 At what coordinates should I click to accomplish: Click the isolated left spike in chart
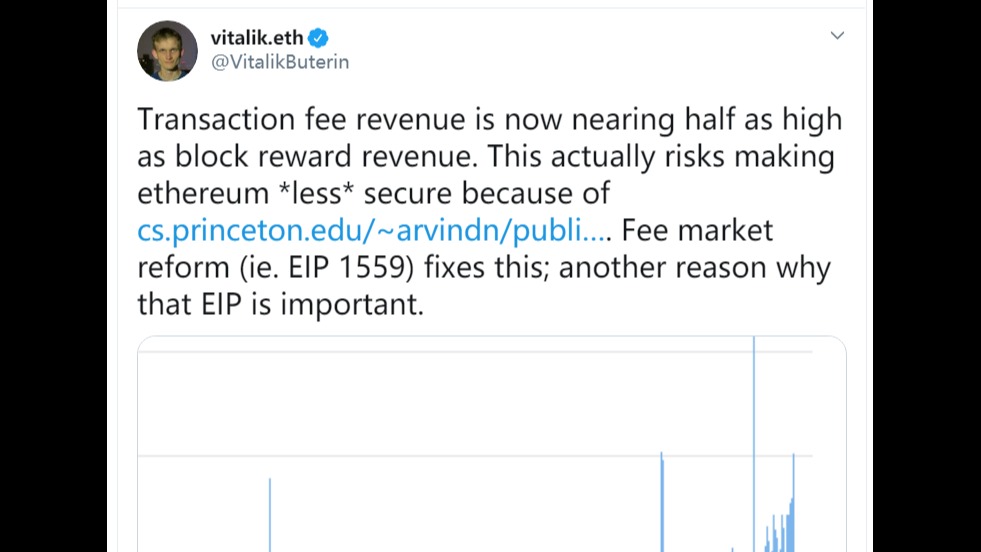(270, 515)
